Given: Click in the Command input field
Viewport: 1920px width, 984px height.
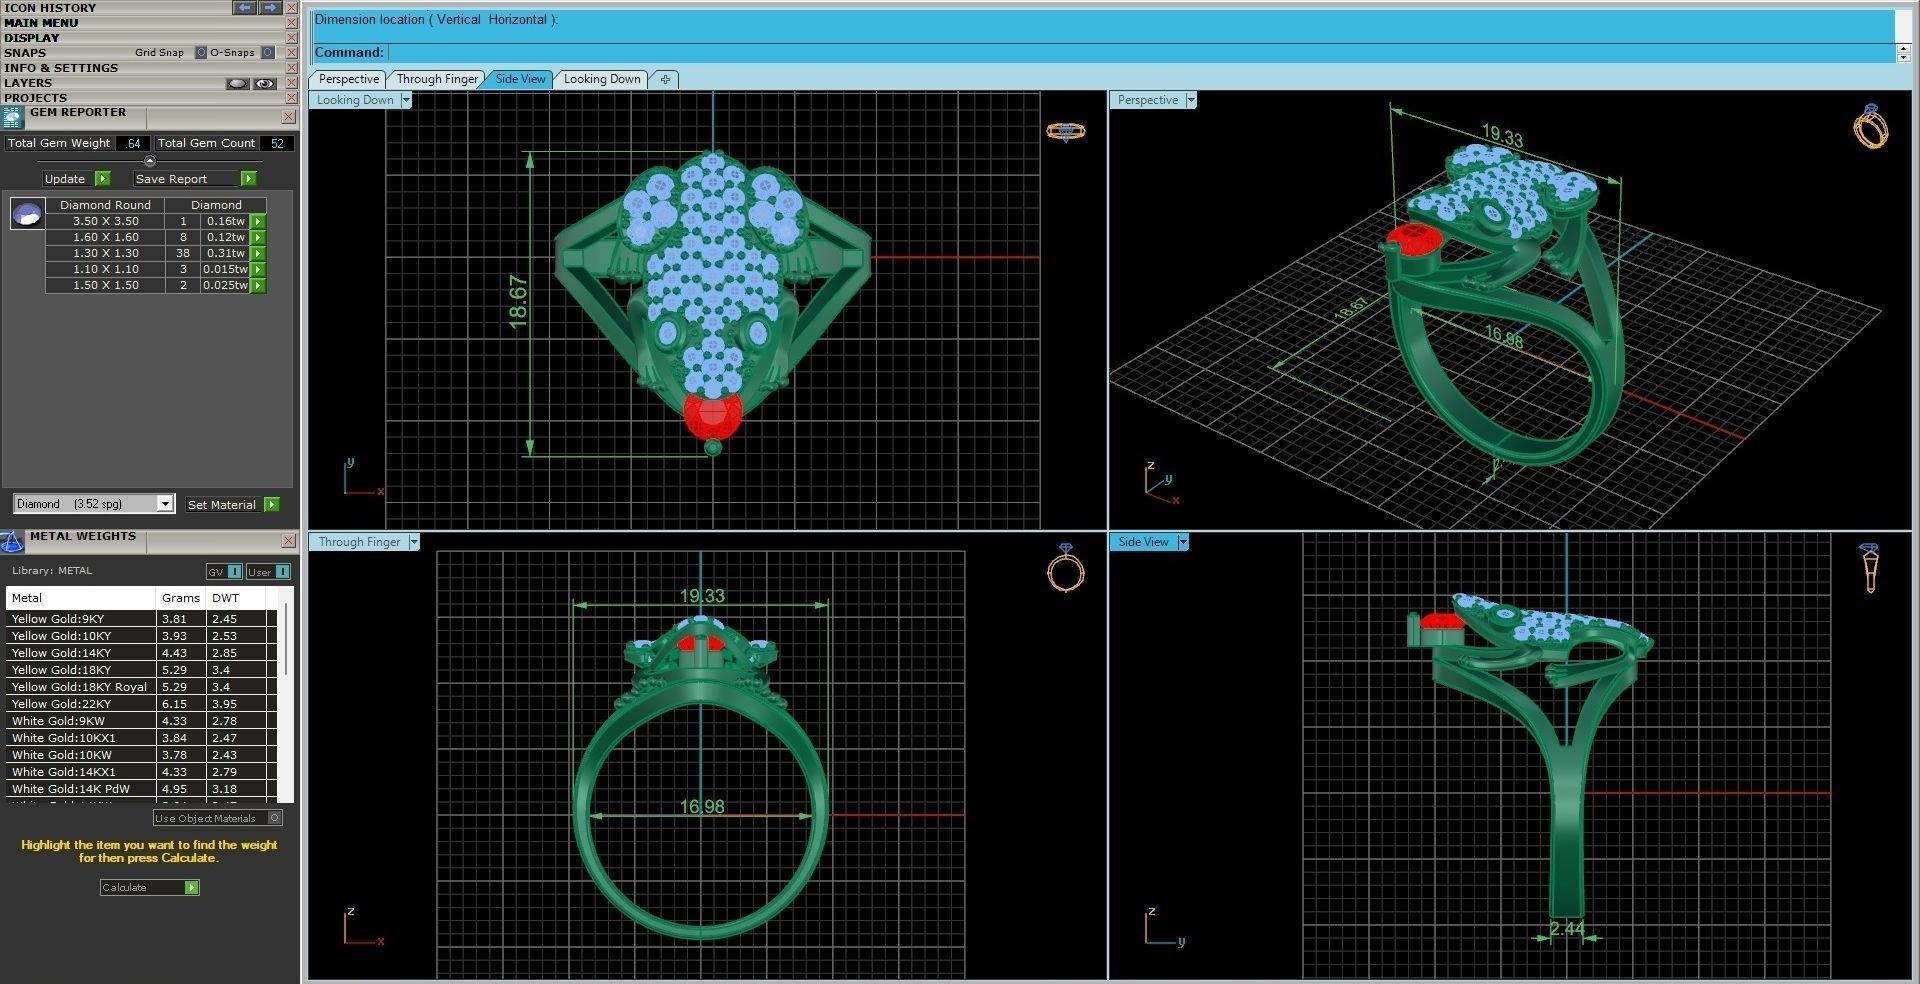Looking at the screenshot, I should coord(1141,52).
